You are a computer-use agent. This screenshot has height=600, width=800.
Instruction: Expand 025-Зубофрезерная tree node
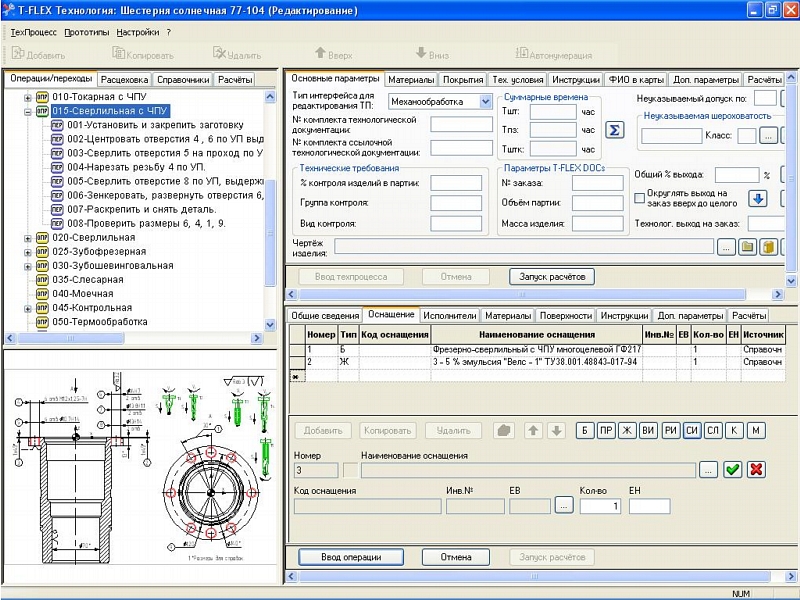point(28,252)
